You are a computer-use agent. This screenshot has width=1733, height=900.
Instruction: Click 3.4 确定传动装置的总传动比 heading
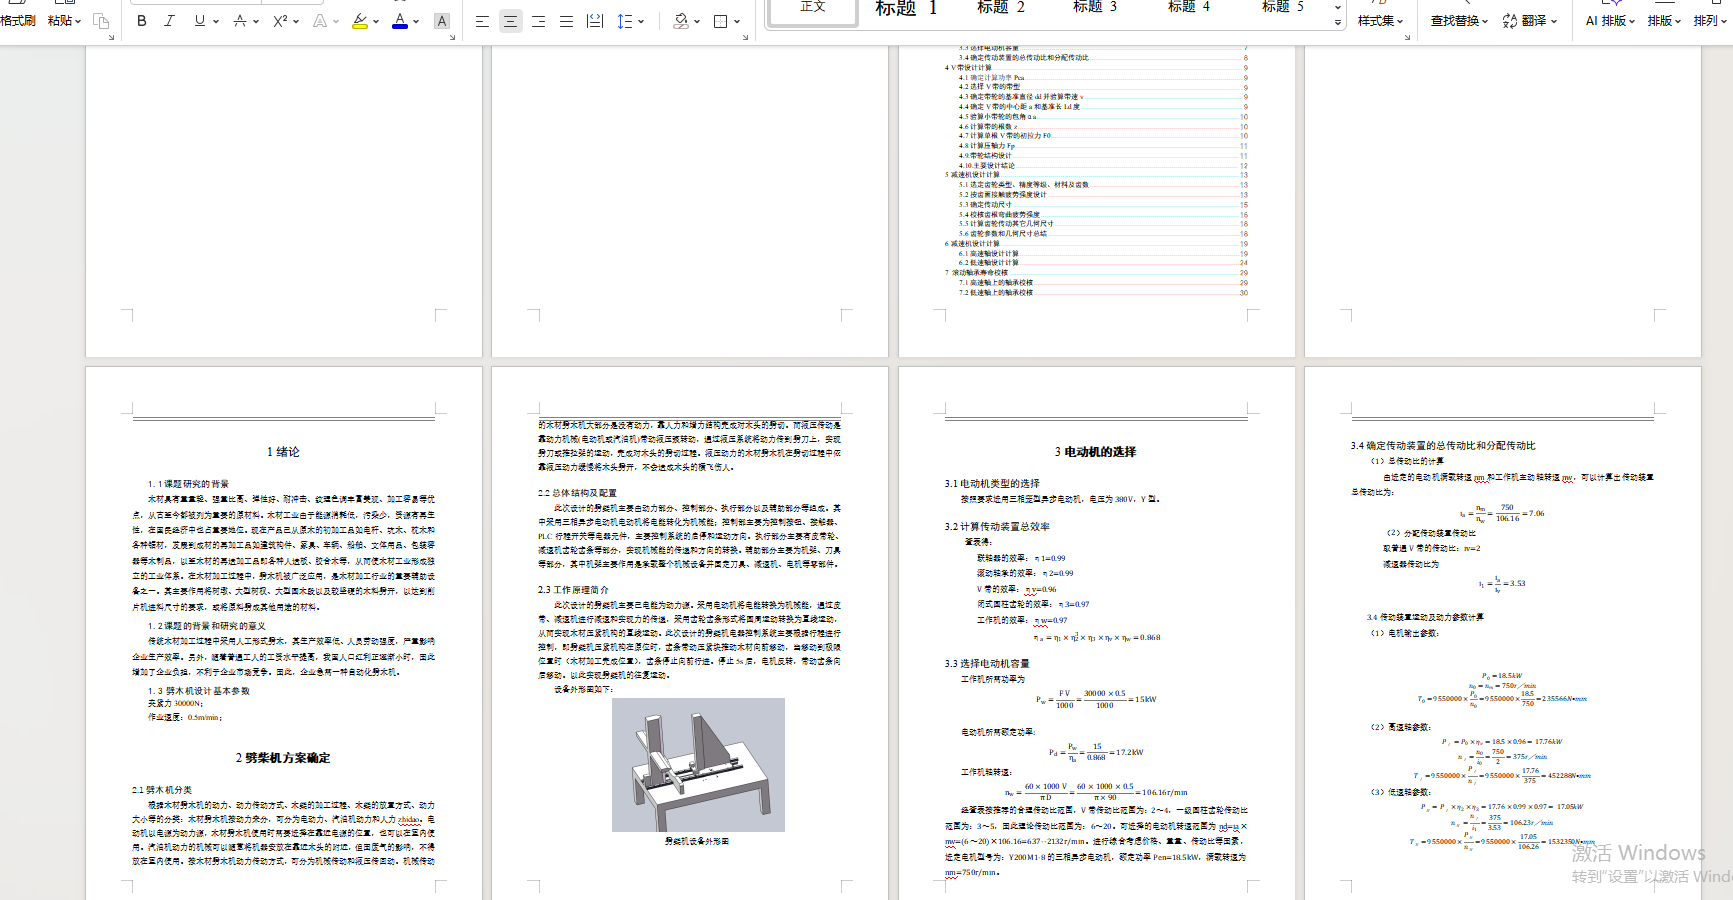click(1443, 446)
